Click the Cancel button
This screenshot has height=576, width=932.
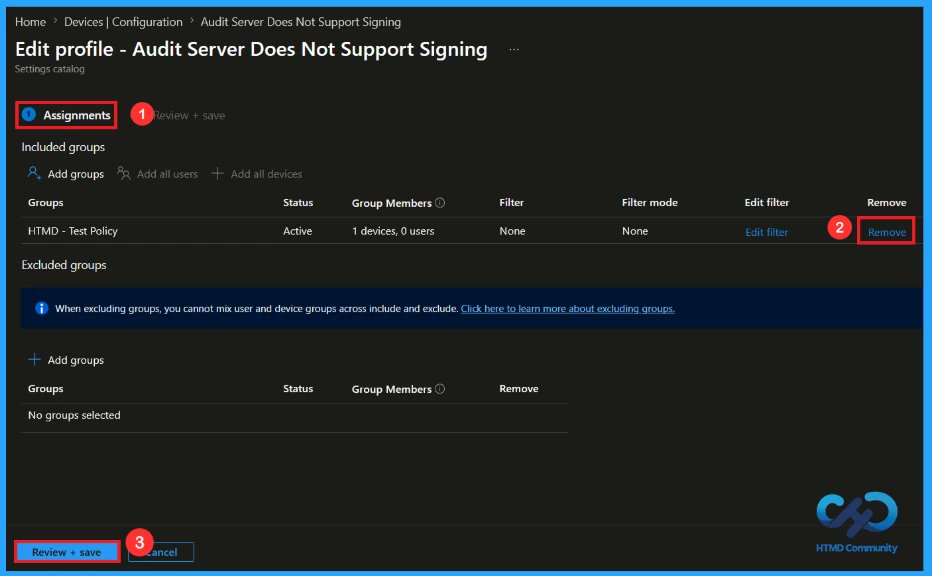pyautogui.click(x=161, y=552)
